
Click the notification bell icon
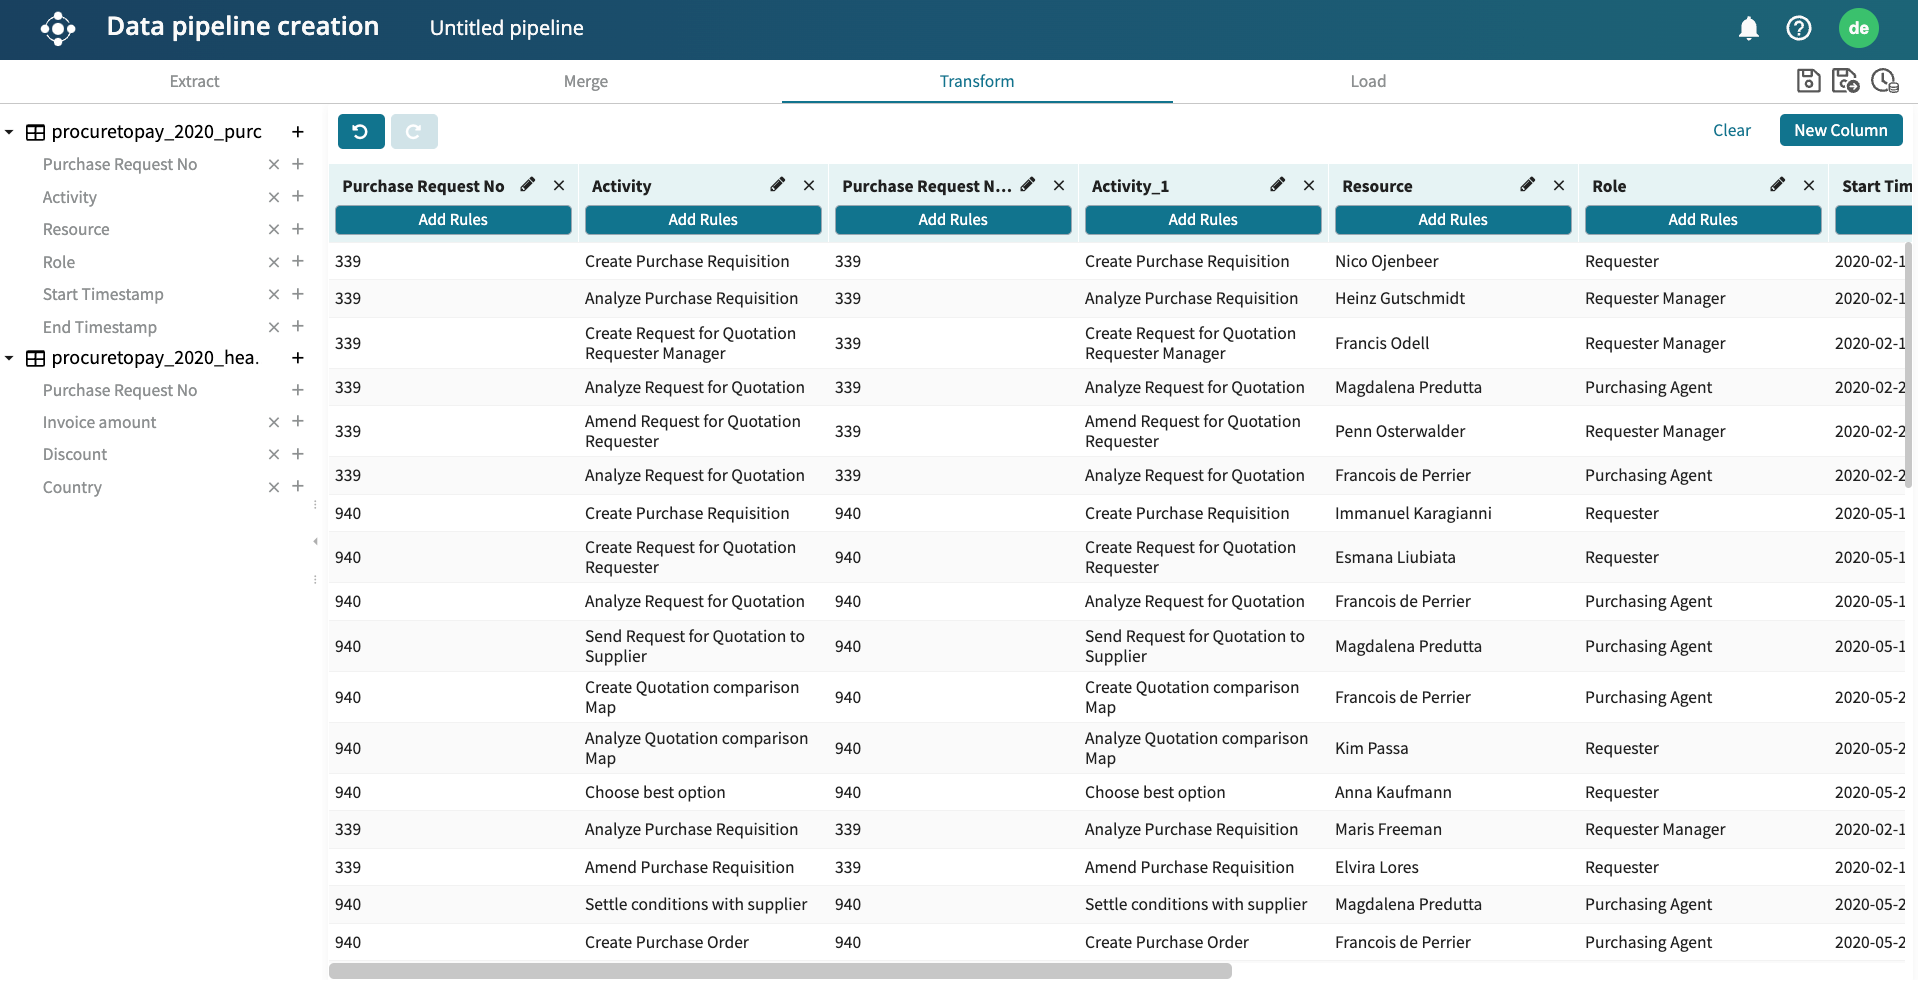point(1748,28)
